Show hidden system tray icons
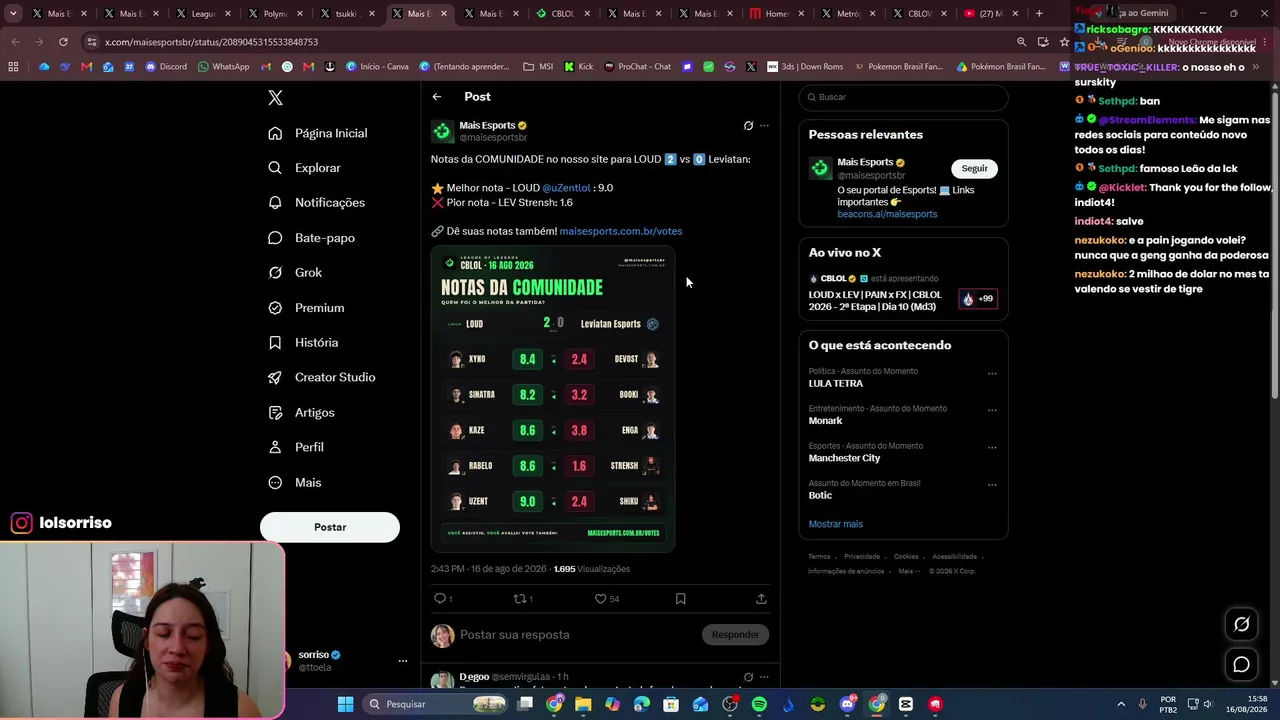The width and height of the screenshot is (1280, 720). click(1121, 704)
